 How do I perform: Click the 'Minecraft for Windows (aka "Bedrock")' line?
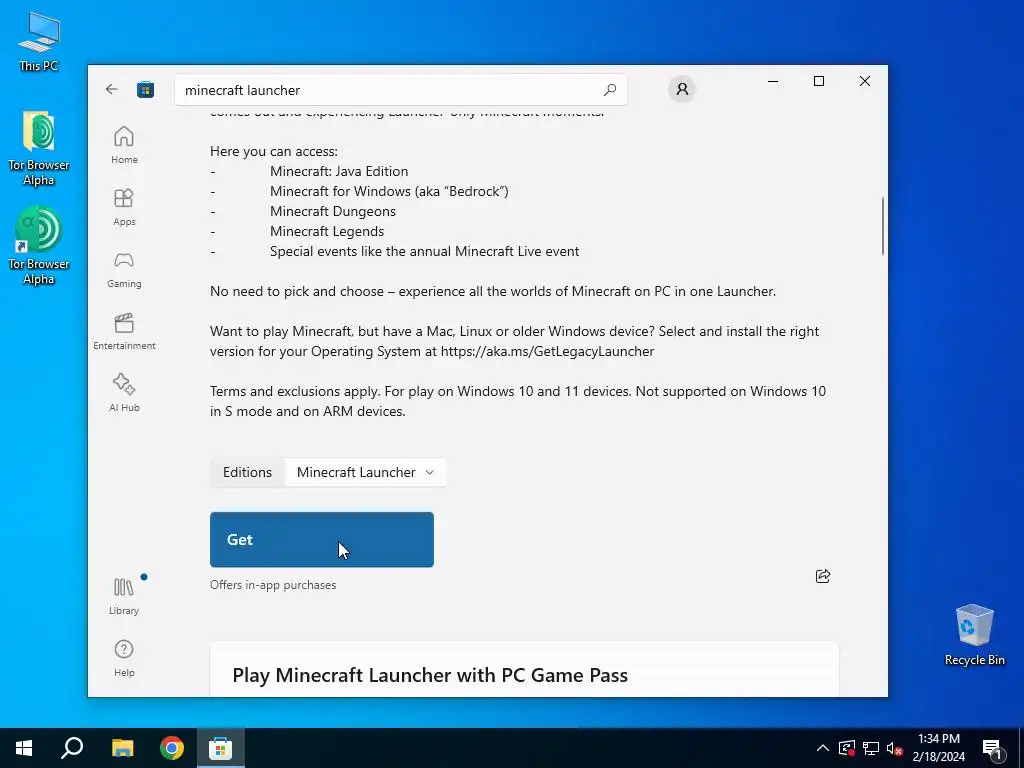click(x=389, y=191)
